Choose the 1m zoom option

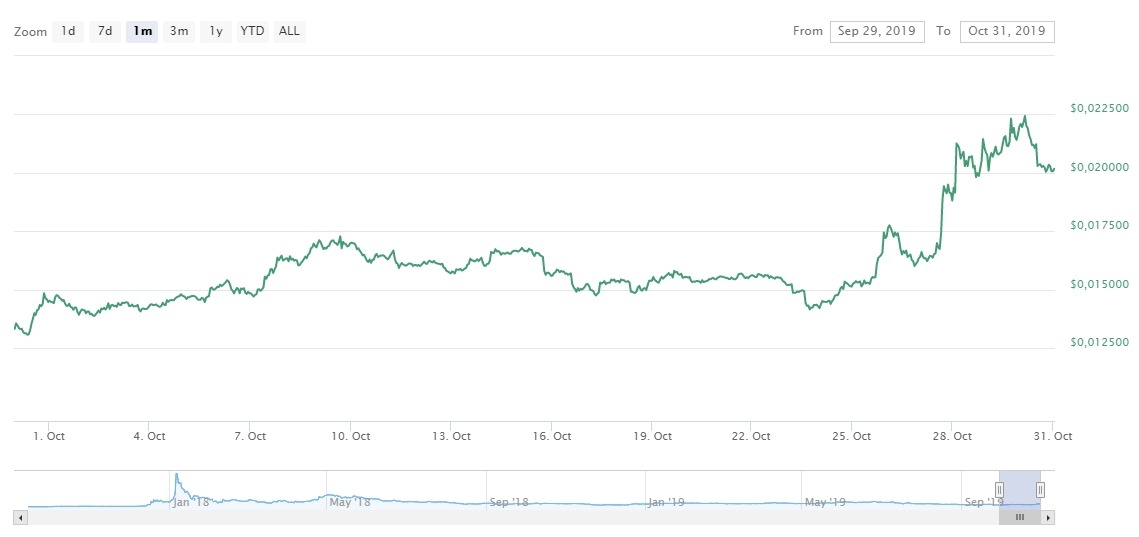[x=142, y=31]
